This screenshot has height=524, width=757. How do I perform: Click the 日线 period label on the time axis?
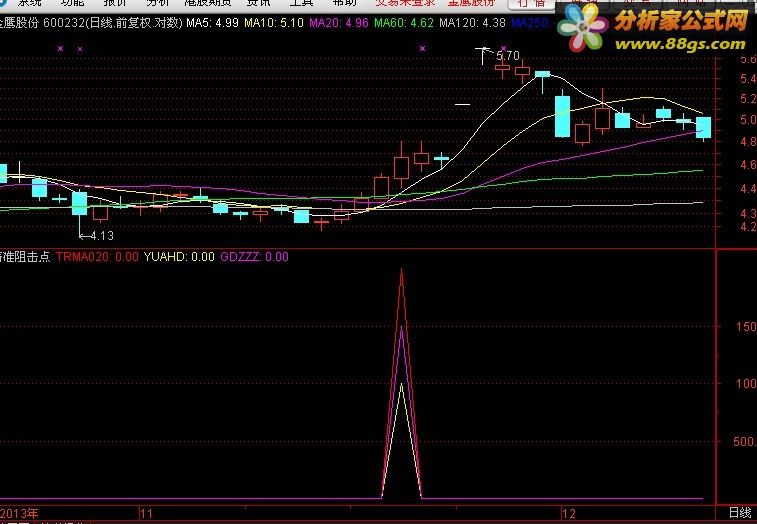(740, 513)
